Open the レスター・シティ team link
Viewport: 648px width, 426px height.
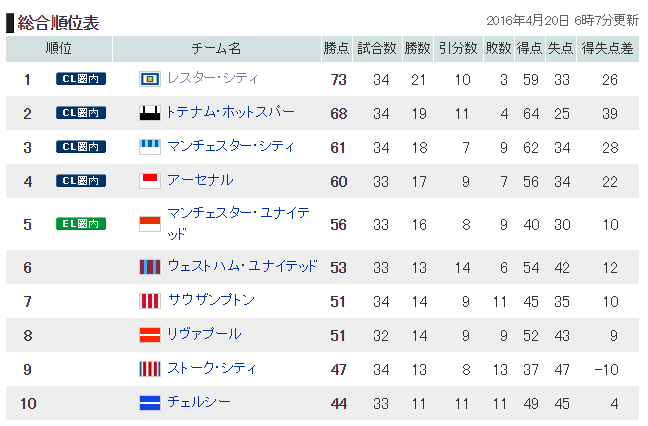coord(213,78)
